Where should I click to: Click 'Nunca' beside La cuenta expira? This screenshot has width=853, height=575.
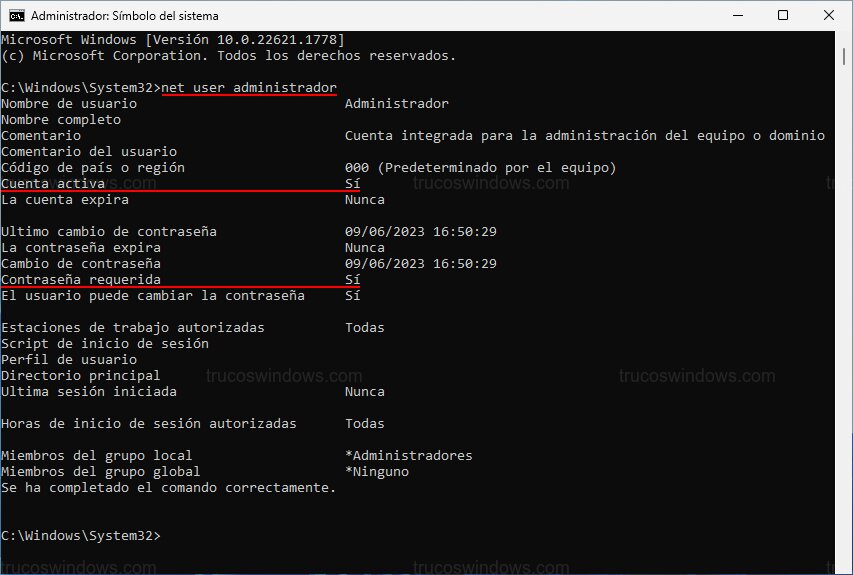(364, 200)
